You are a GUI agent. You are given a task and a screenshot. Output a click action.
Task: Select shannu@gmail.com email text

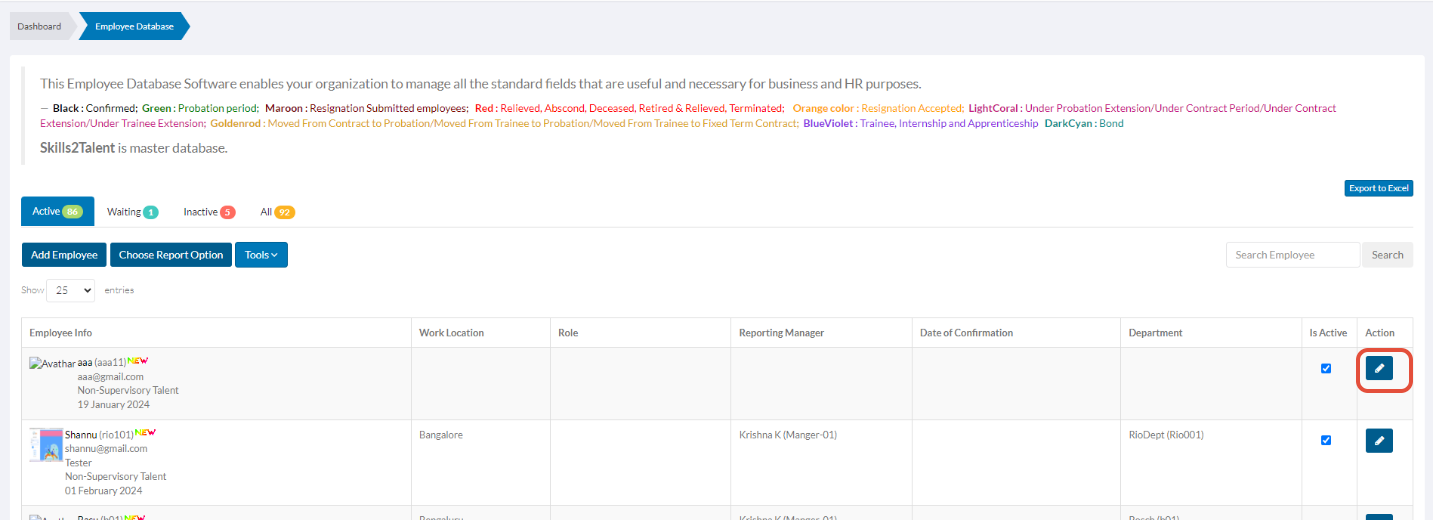click(x=106, y=448)
